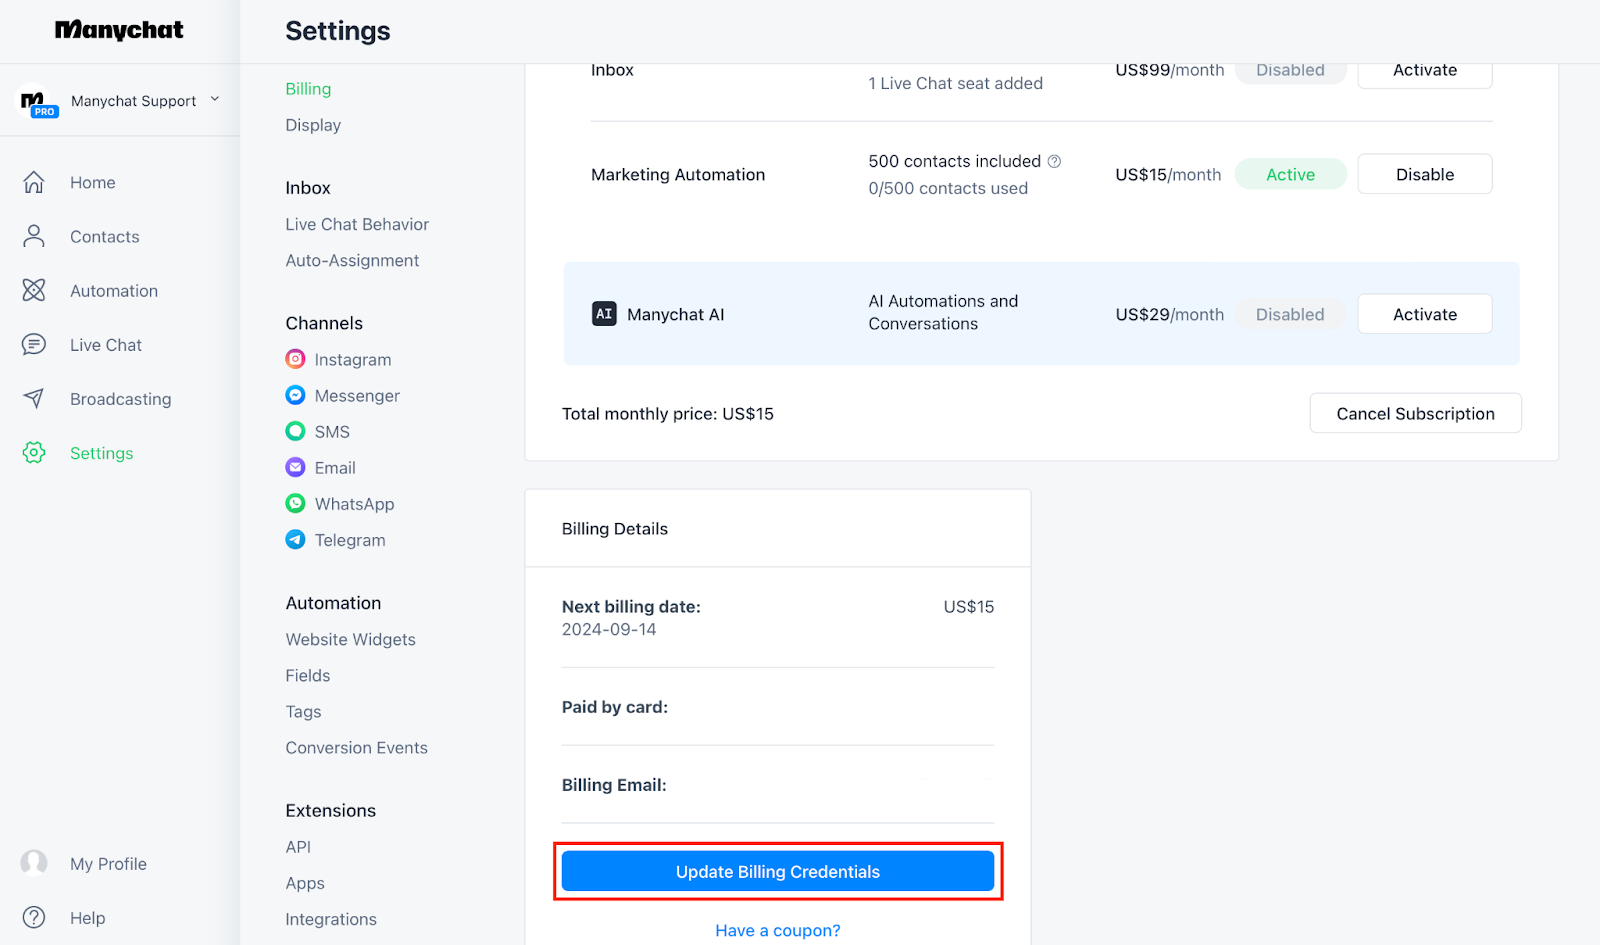Screen dimensions: 1600x945
Task: Click the Instagram channel icon
Action: (x=295, y=359)
